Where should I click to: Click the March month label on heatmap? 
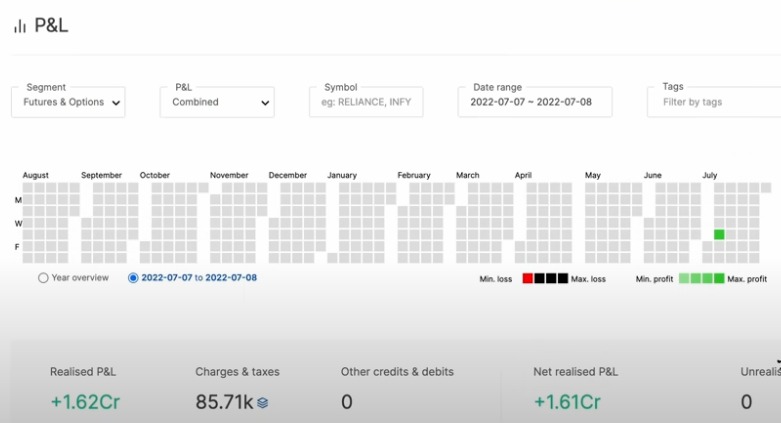click(468, 175)
